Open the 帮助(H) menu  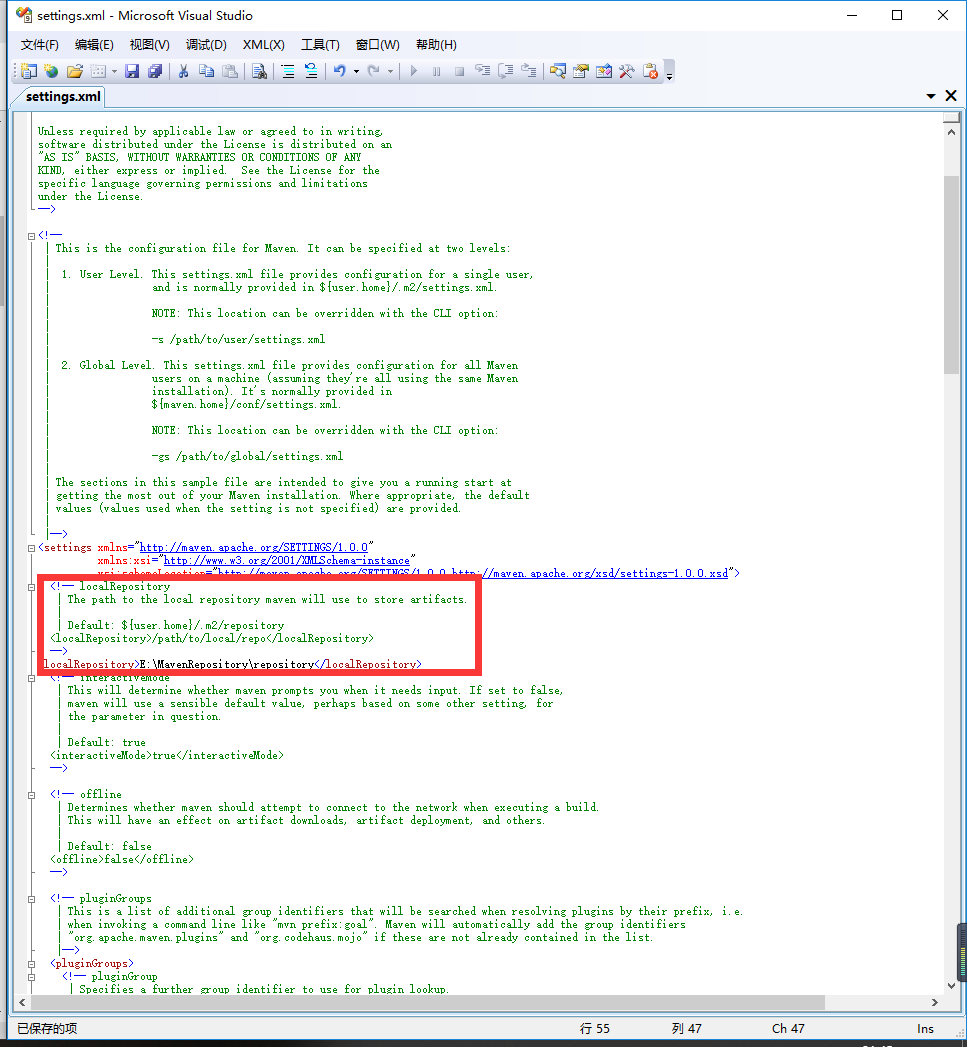pyautogui.click(x=436, y=45)
